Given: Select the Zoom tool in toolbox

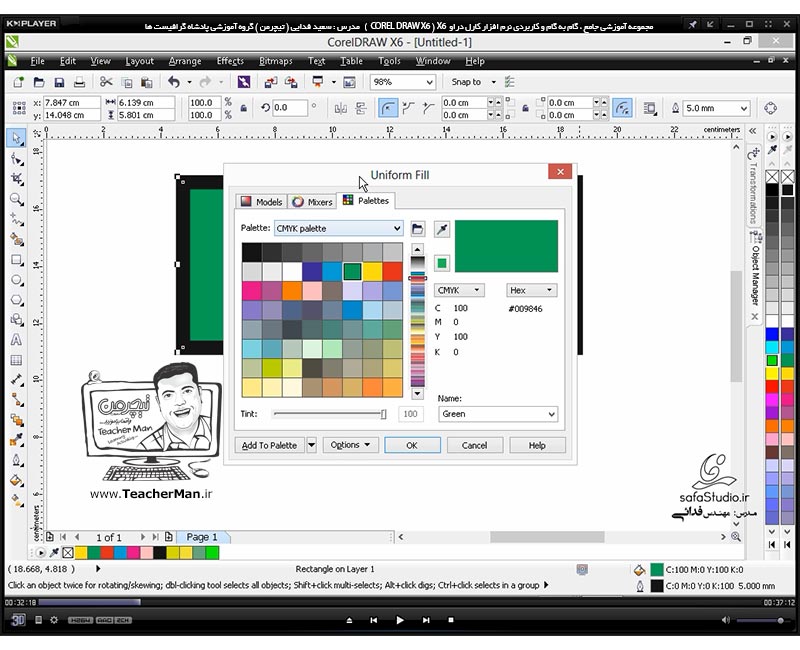Looking at the screenshot, I should click(16, 199).
